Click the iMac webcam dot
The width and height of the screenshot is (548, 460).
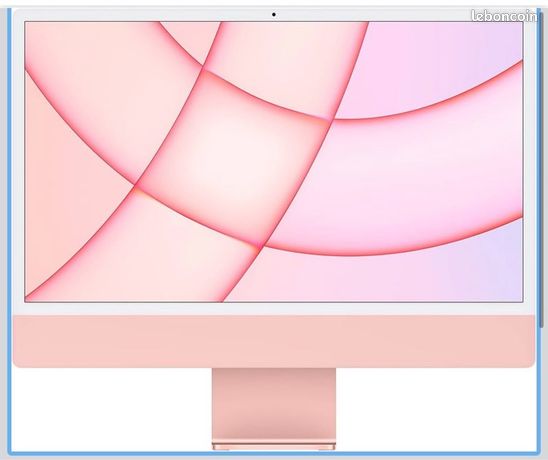[274, 15]
